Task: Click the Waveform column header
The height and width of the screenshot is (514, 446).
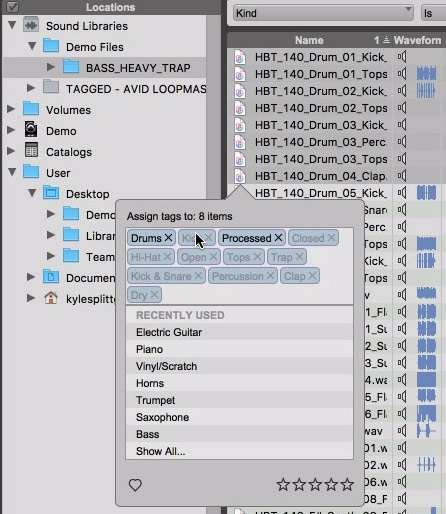Action: tap(417, 40)
